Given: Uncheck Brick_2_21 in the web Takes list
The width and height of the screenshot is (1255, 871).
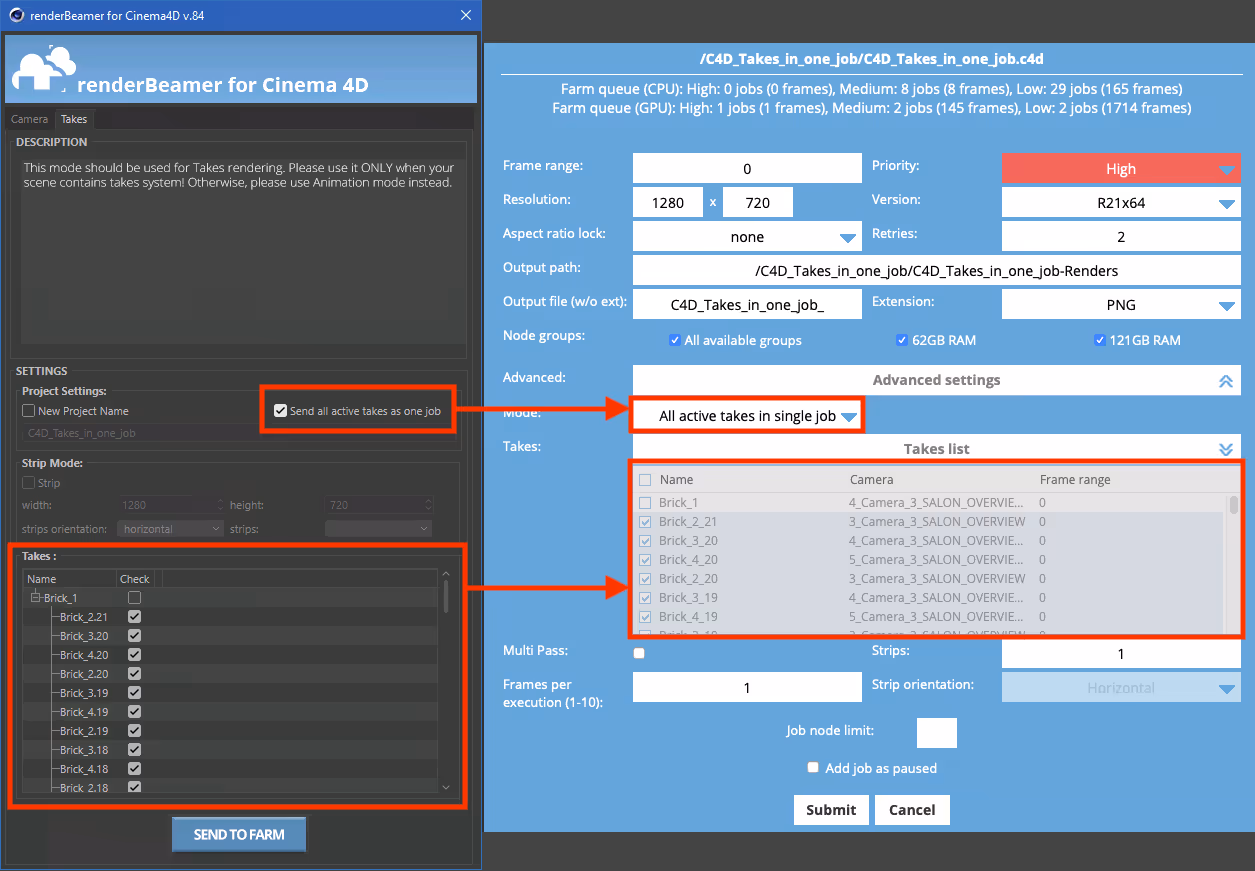Looking at the screenshot, I should (x=645, y=522).
